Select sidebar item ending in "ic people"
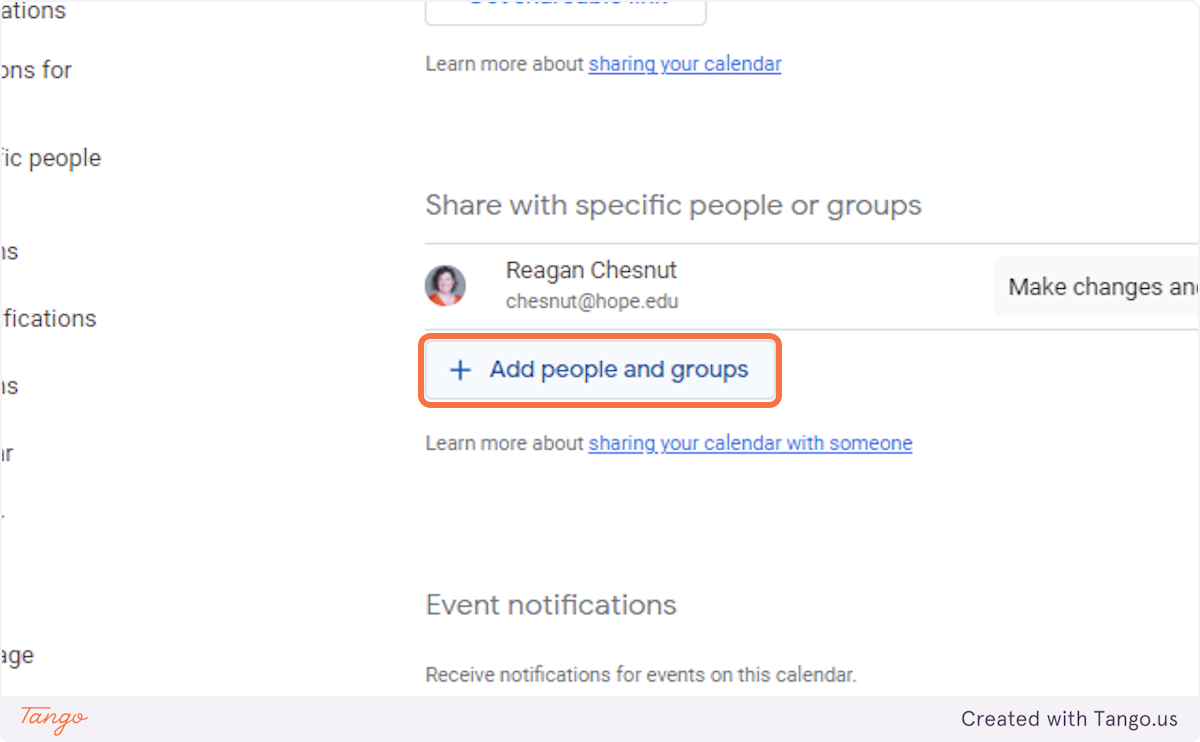1200x742 pixels. 50,158
